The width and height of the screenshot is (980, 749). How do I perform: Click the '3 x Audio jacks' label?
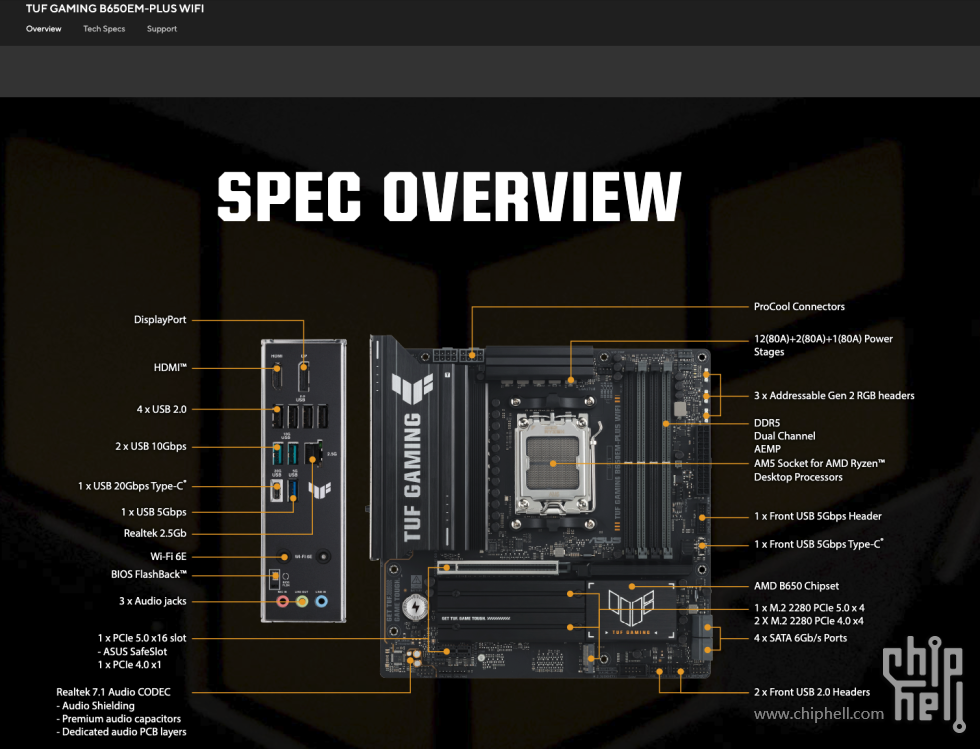coord(152,601)
